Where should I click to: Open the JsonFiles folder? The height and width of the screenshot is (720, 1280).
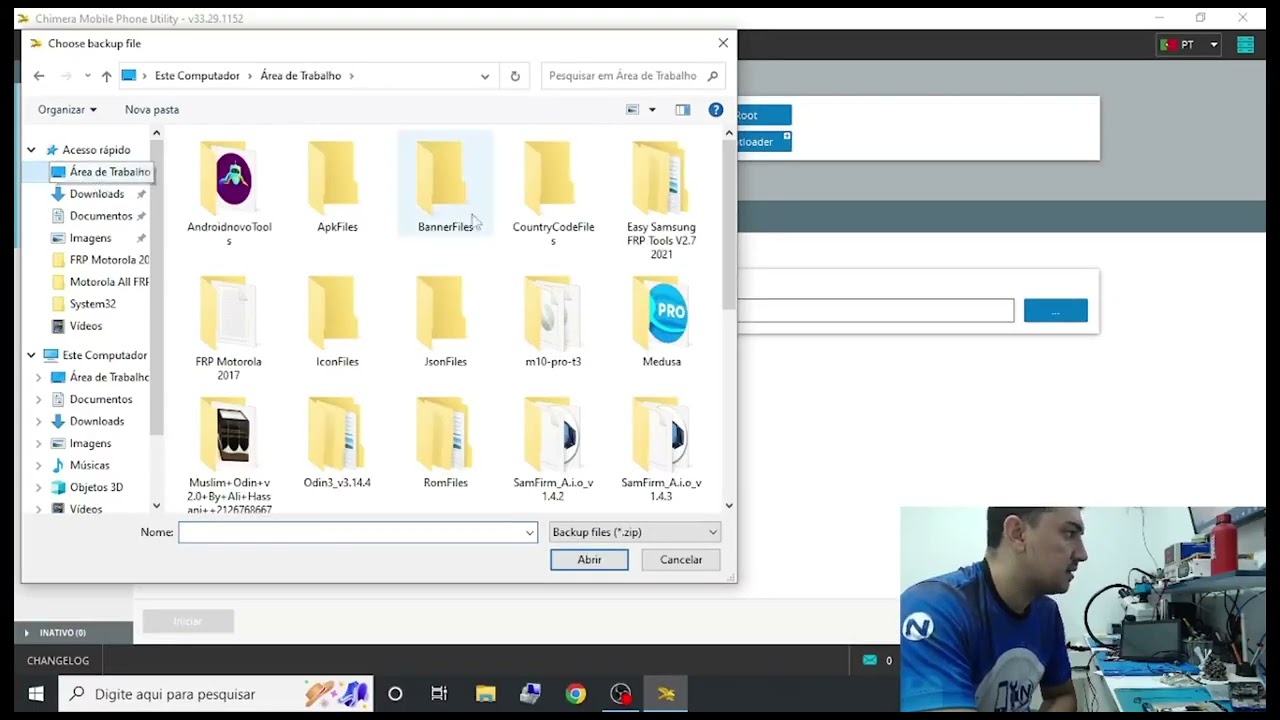point(445,321)
